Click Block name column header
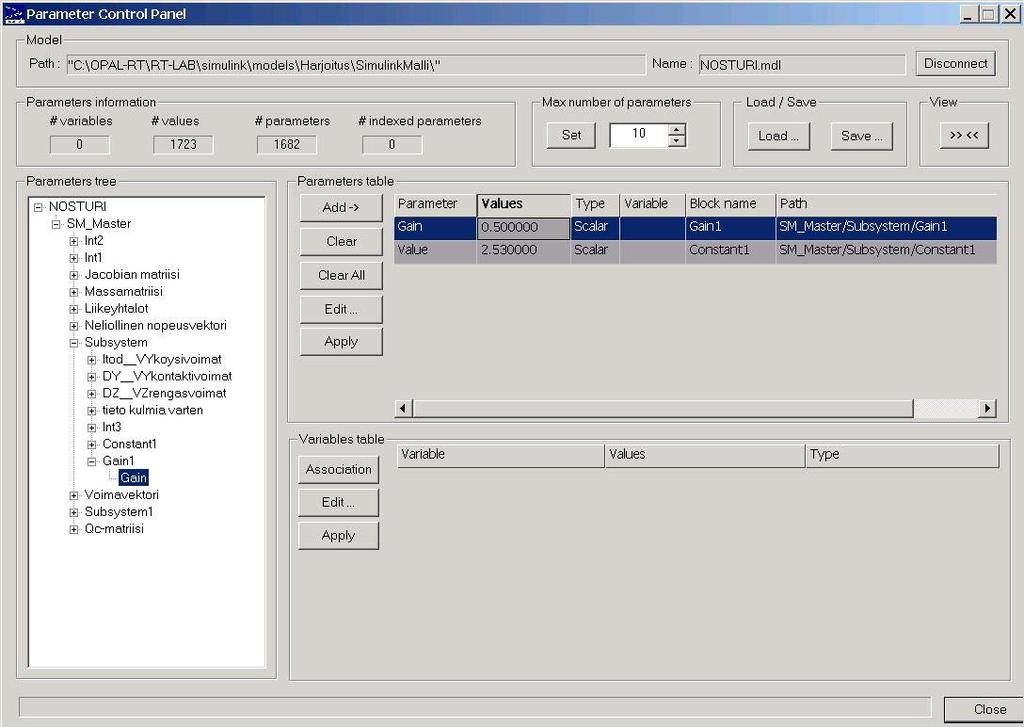The height and width of the screenshot is (727, 1024). pyautogui.click(x=730, y=204)
